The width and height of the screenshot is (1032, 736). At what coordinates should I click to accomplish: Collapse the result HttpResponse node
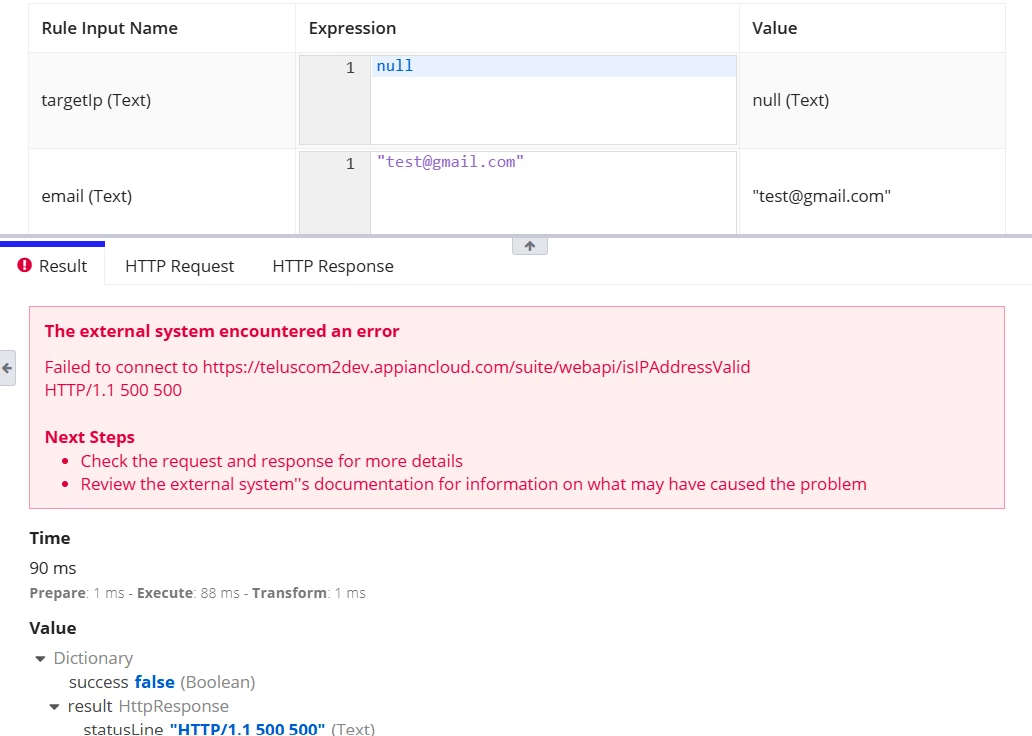(54, 706)
